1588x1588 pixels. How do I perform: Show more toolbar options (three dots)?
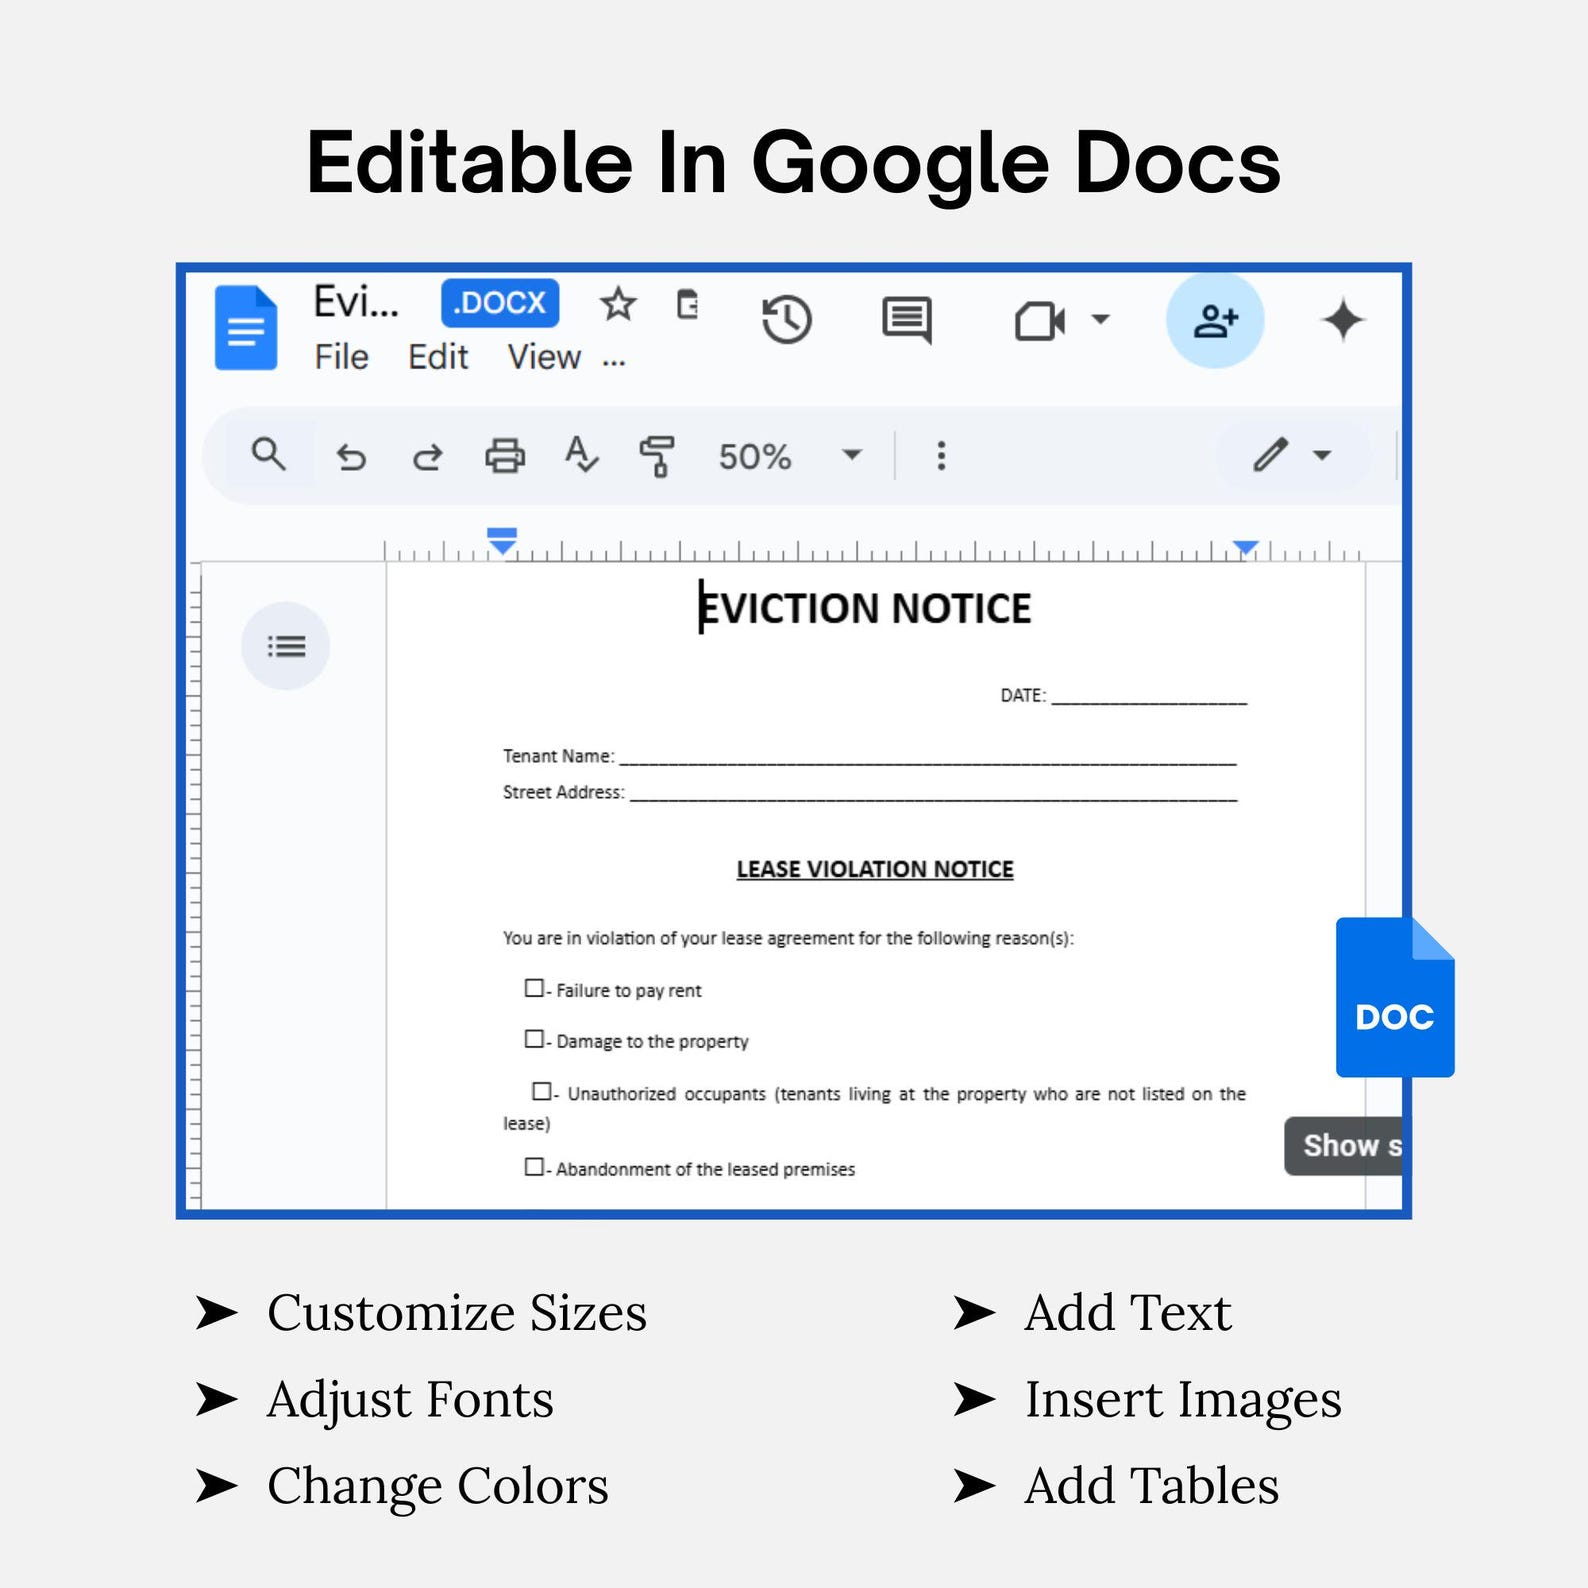click(941, 456)
